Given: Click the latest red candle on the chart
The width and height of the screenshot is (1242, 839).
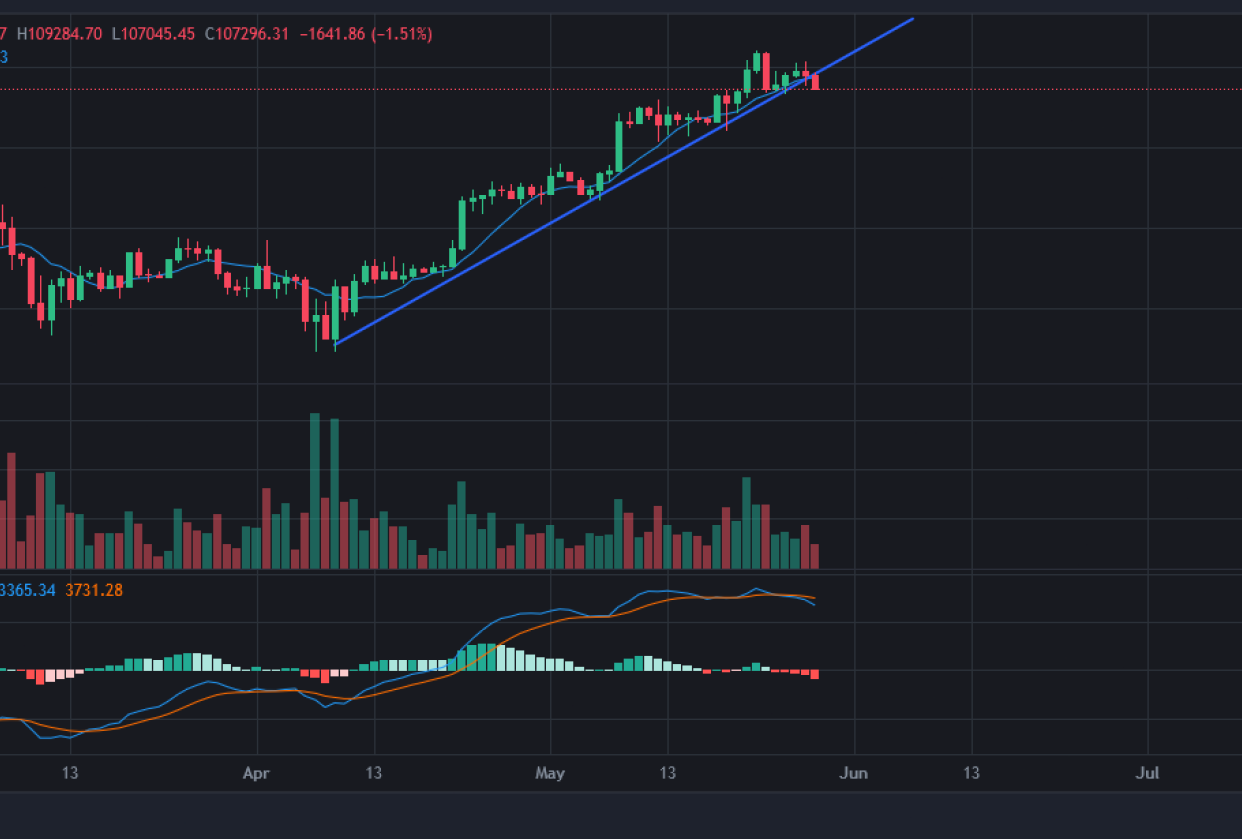Looking at the screenshot, I should [x=815, y=82].
